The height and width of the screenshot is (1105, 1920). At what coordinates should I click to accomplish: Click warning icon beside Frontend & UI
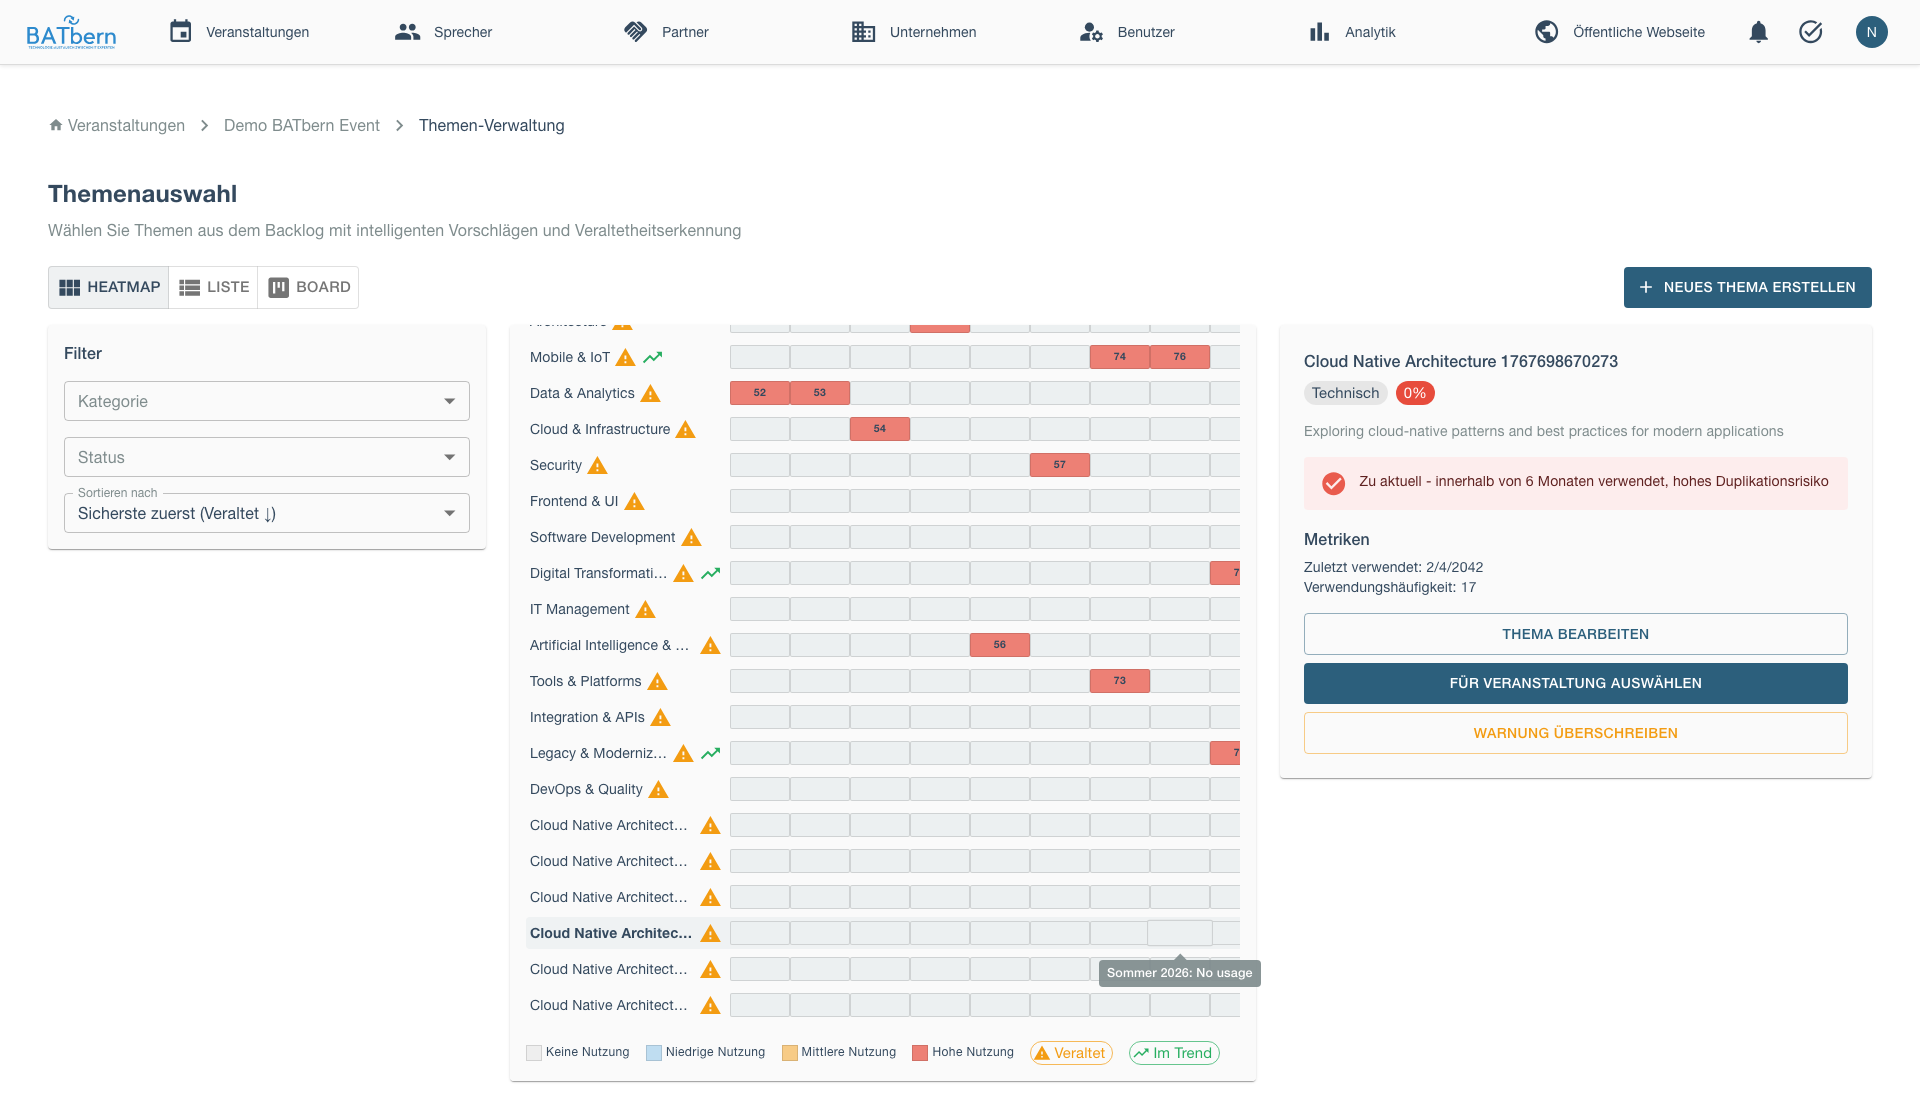634,502
